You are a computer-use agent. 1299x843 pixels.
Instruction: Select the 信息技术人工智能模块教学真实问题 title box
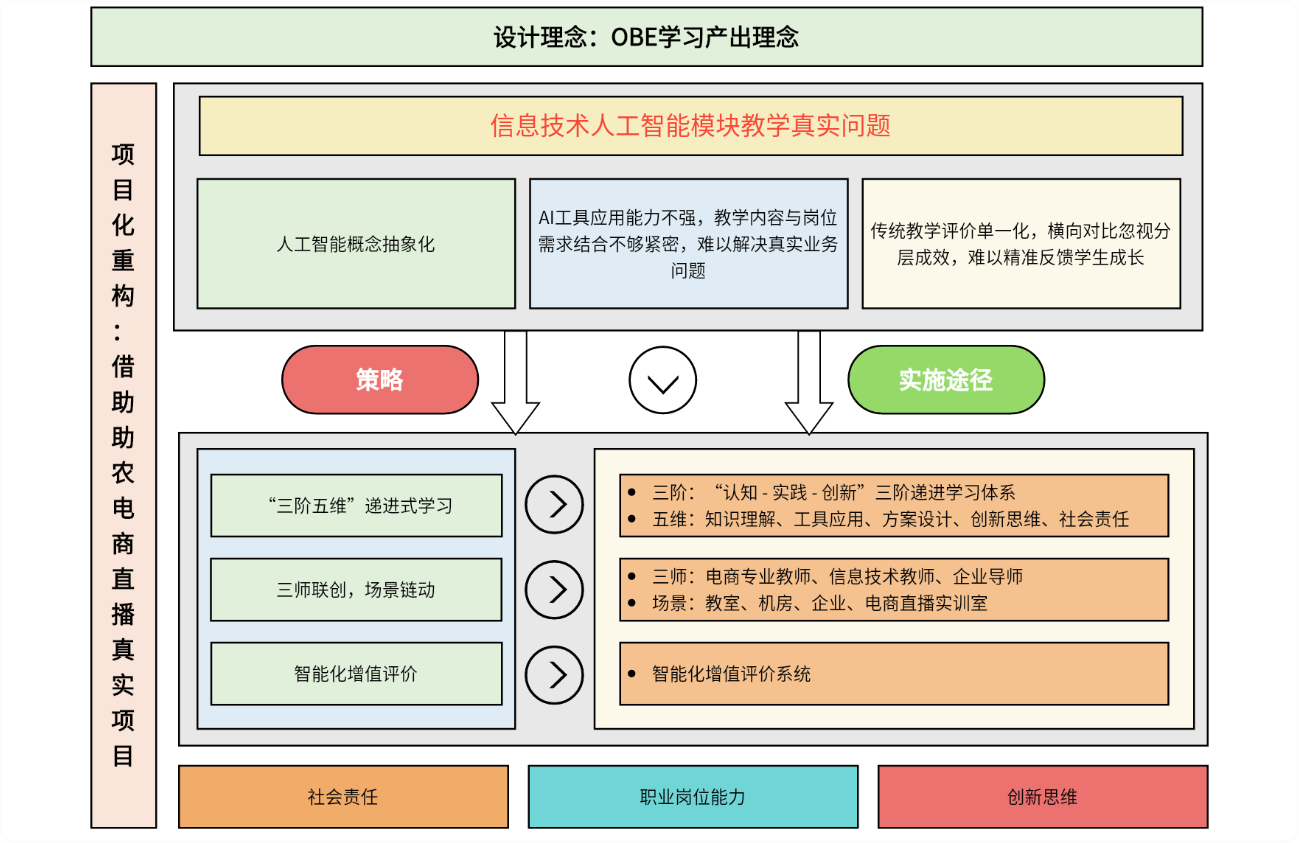[x=690, y=126]
